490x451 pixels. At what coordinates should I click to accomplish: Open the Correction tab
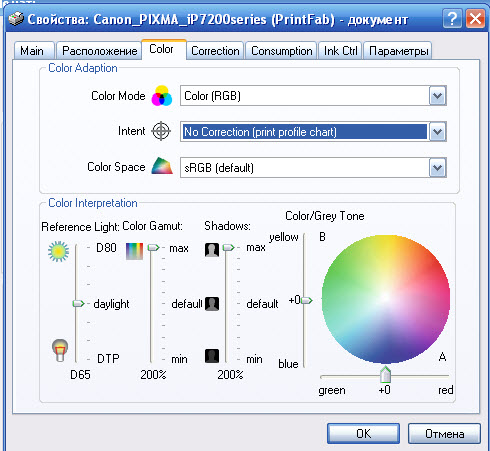215,51
